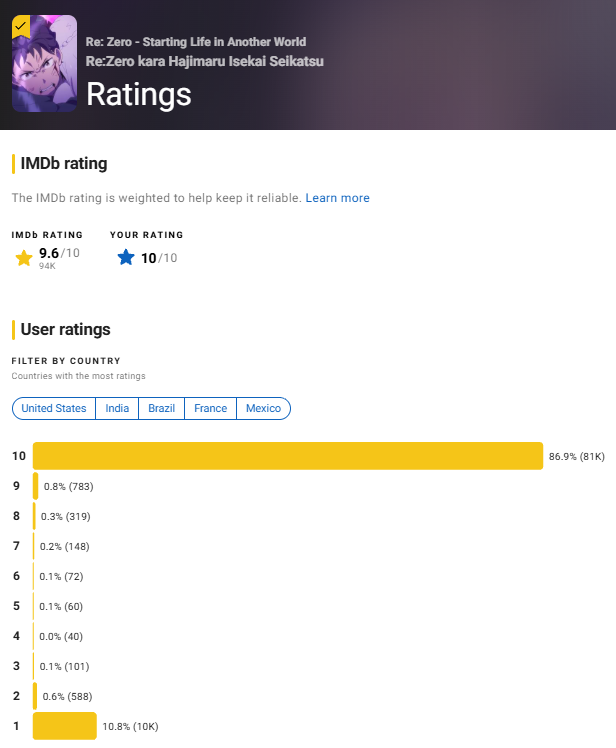Image resolution: width=616 pixels, height=748 pixels.
Task: Open the Re:Zero poster thumbnail
Action: [44, 63]
